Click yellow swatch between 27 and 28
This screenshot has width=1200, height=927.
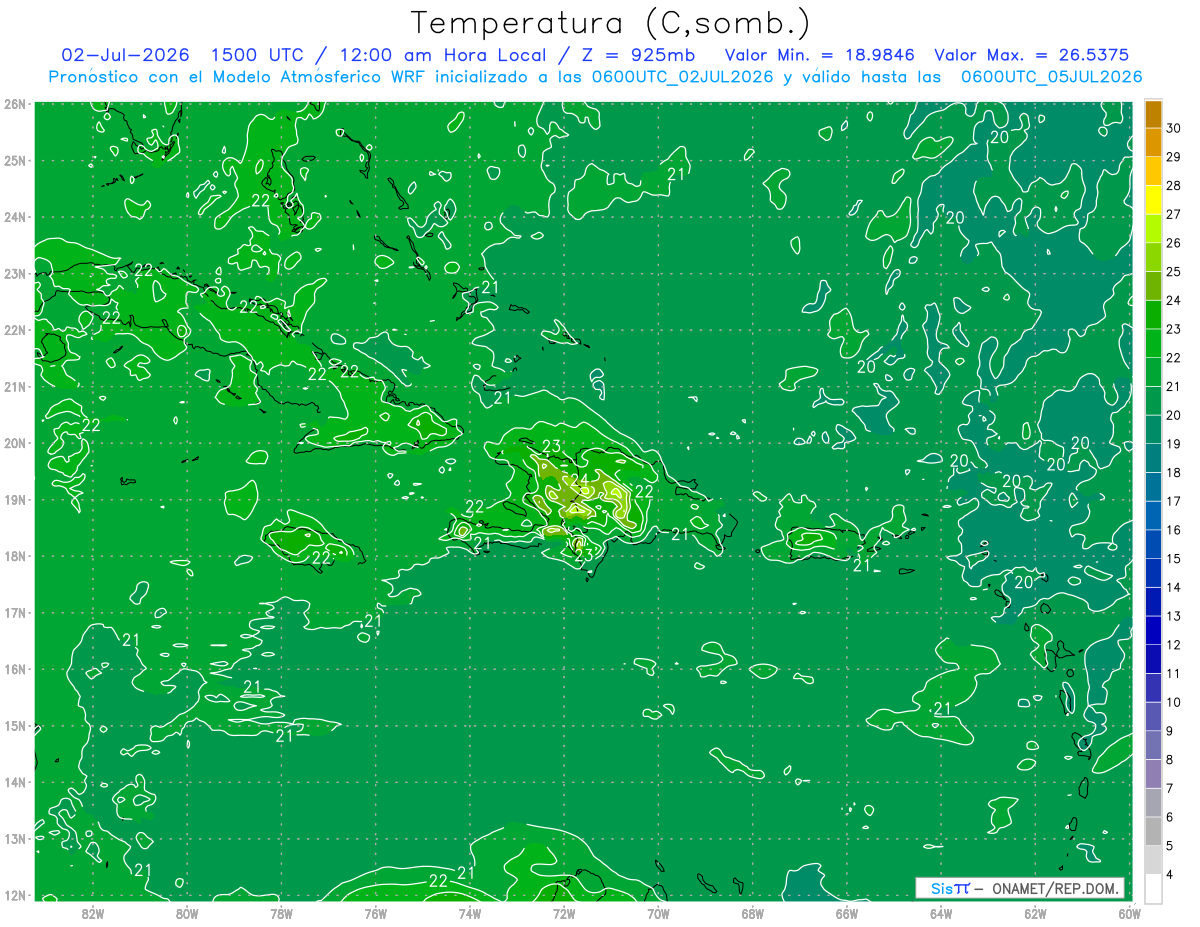point(1153,200)
